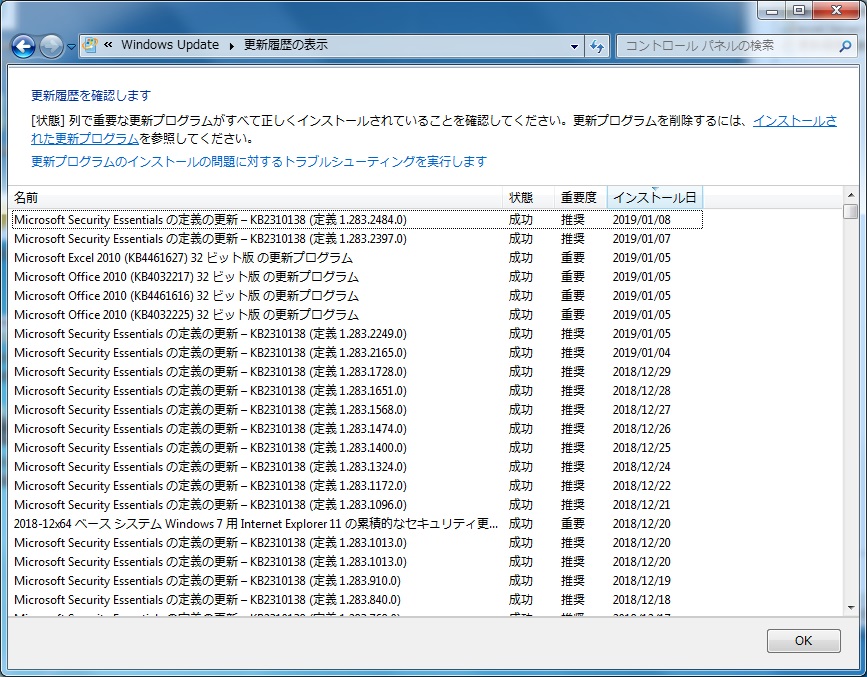867x677 pixels.
Task: Click the install date 2018/12/21
Action: [641, 504]
